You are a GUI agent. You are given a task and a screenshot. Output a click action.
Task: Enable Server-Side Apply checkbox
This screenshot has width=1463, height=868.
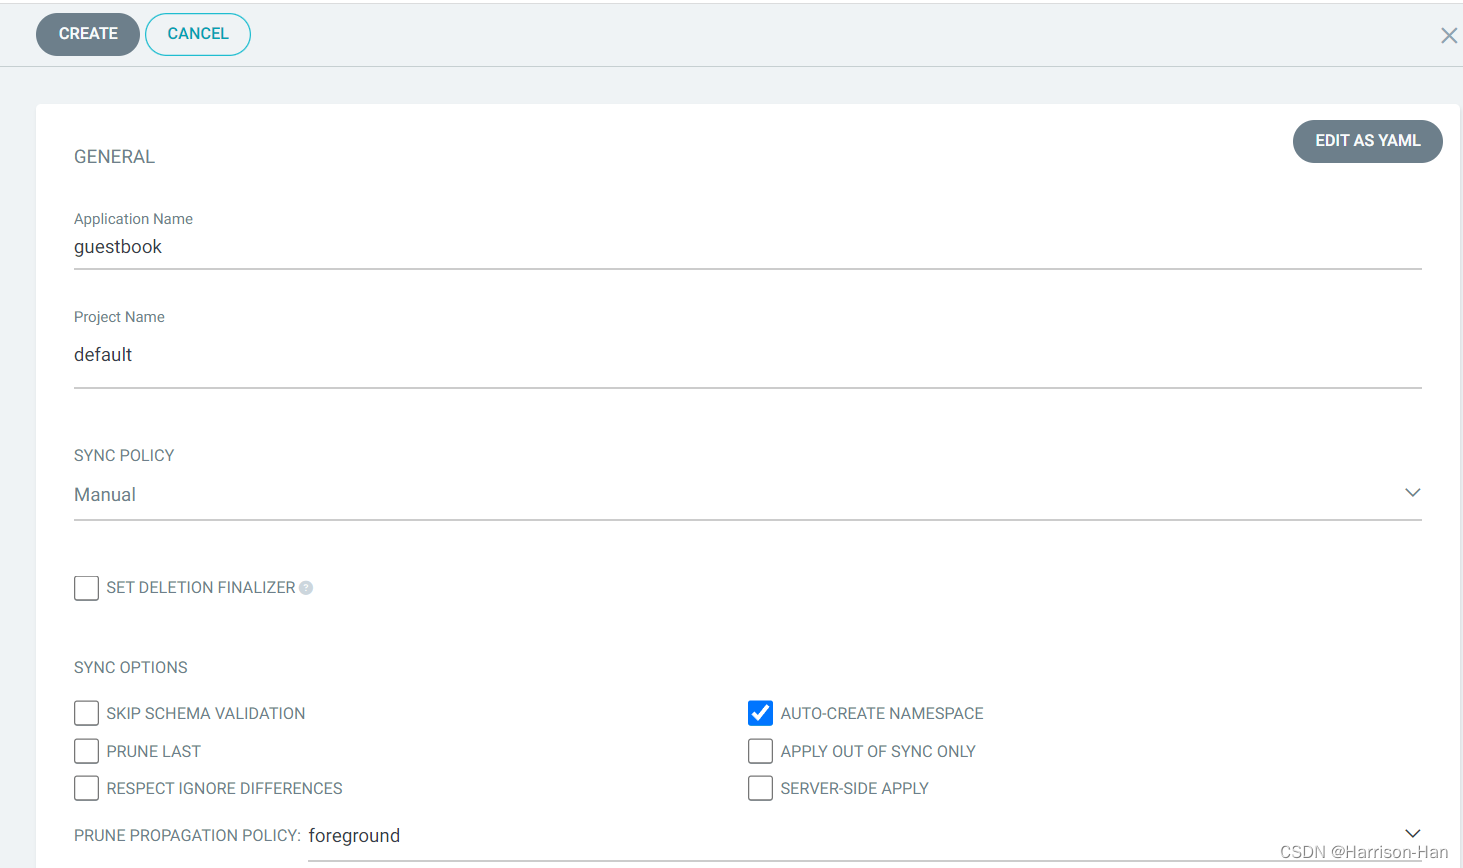760,788
